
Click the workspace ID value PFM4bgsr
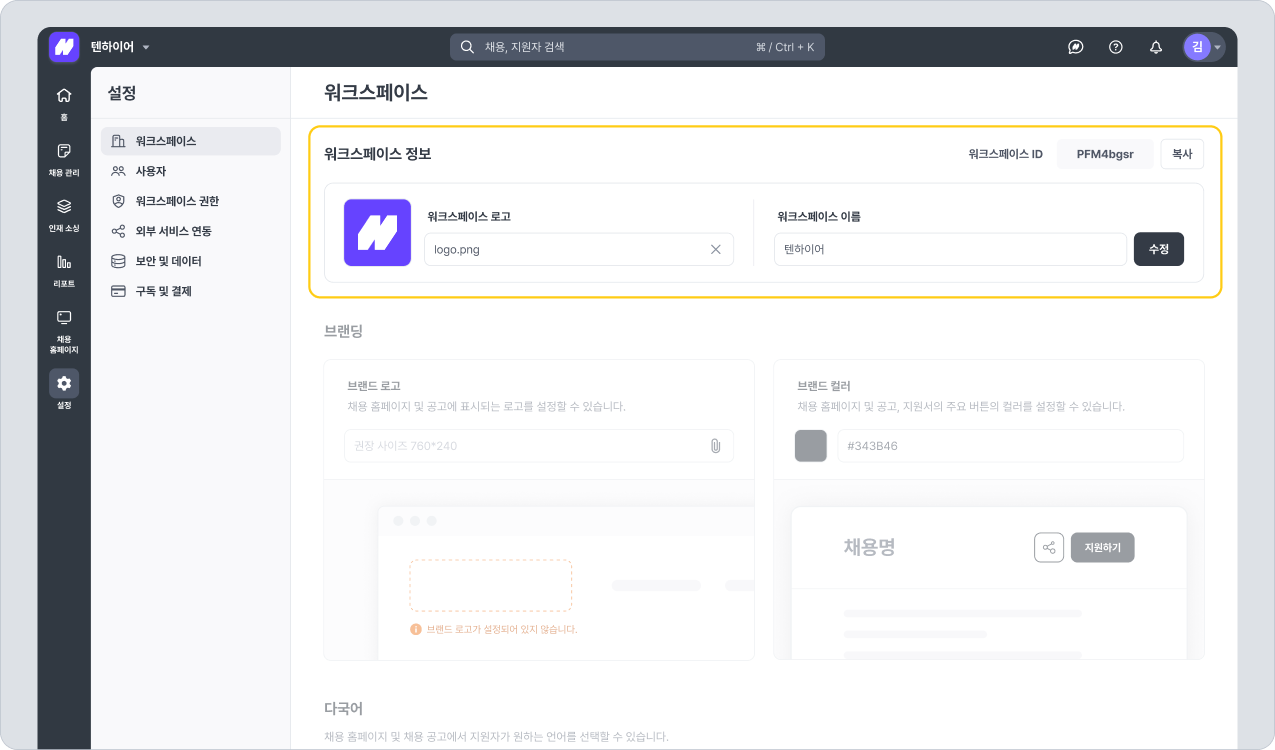1105,154
